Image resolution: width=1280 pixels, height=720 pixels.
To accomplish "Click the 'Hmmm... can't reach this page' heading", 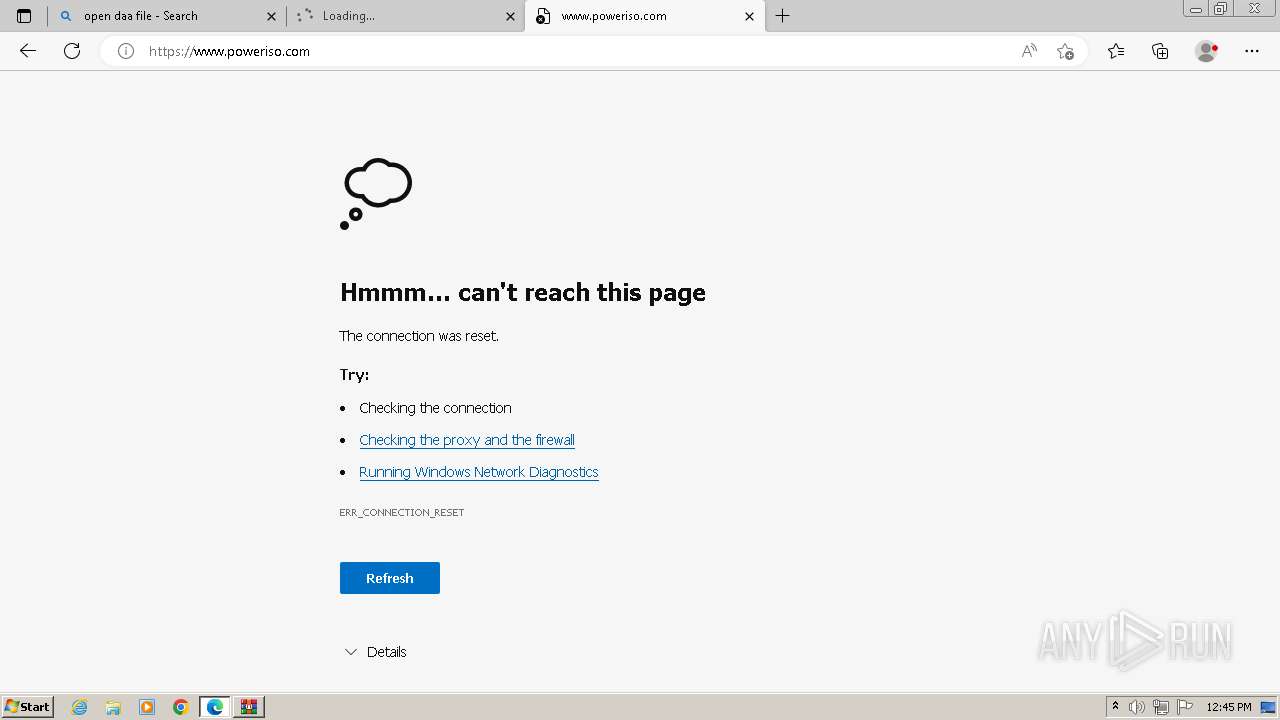I will pos(523,292).
